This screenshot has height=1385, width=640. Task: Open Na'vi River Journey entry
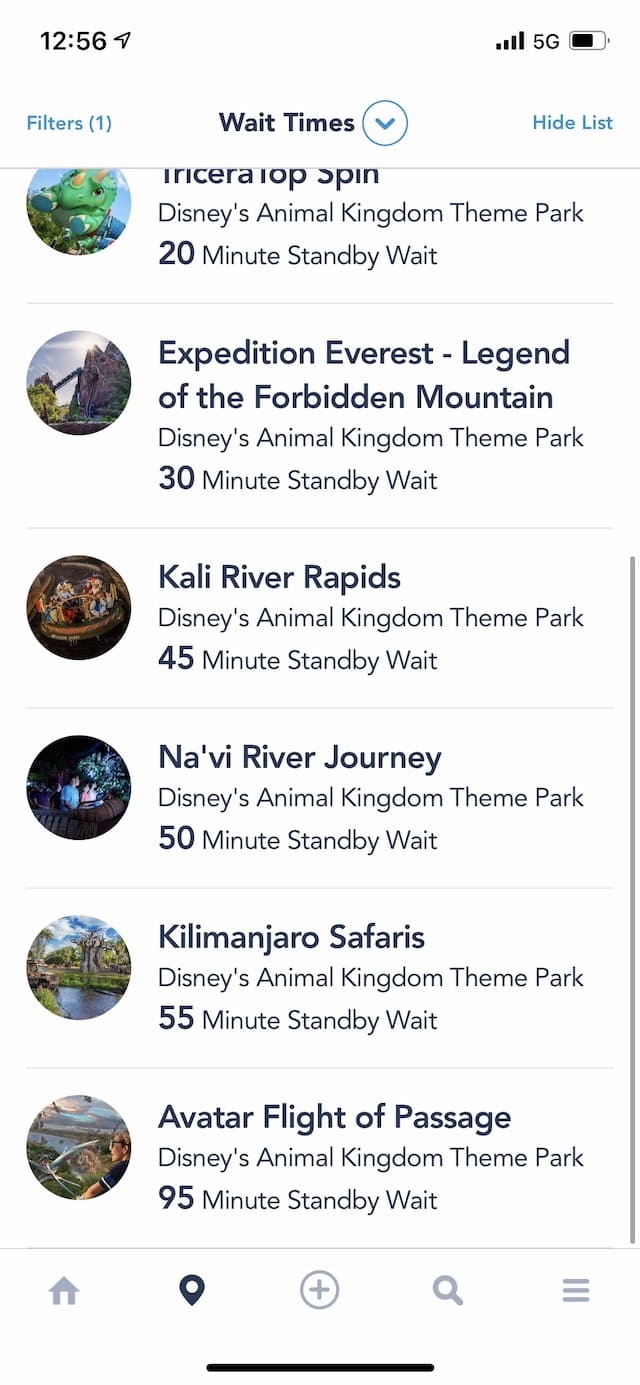point(320,798)
